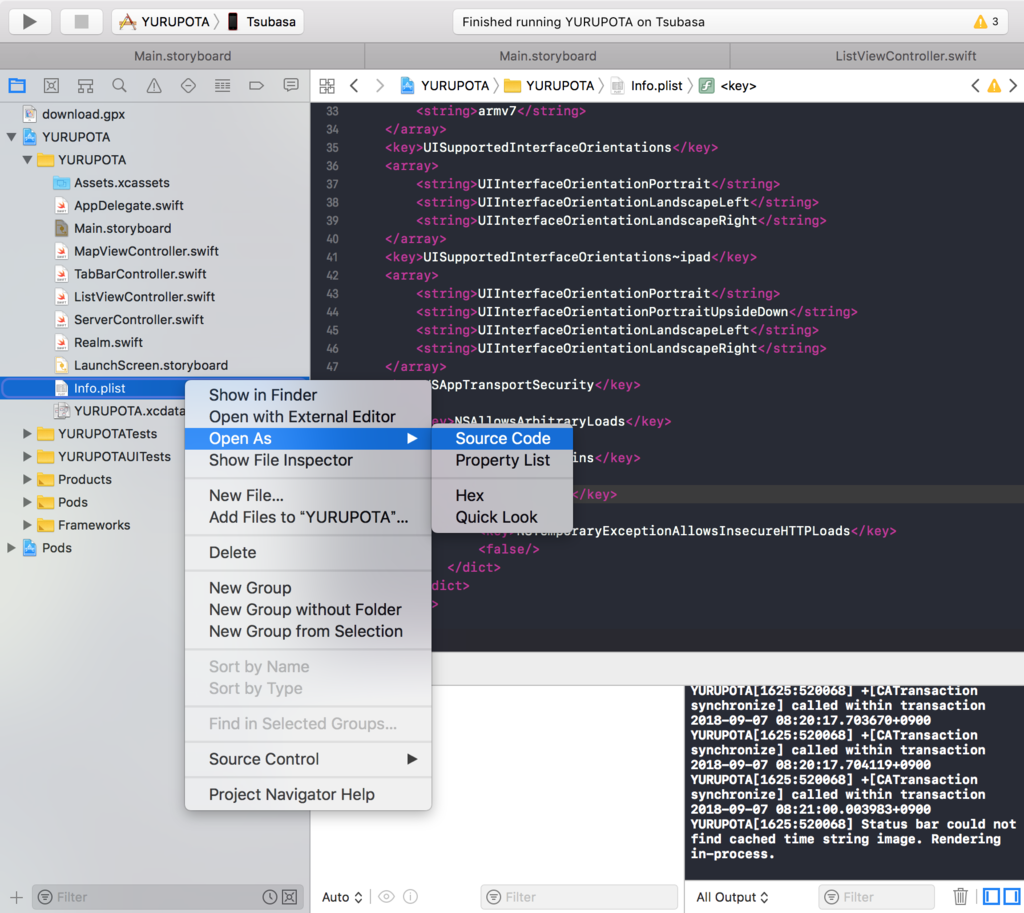Click the YURUPOTA project in jump bar
The image size is (1024, 913).
pos(444,86)
